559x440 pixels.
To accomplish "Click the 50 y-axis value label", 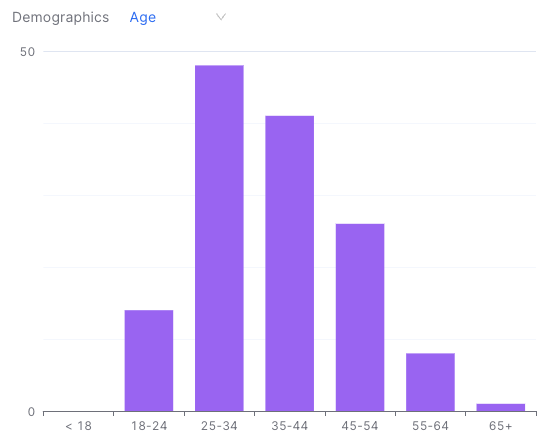I will click(x=27, y=52).
